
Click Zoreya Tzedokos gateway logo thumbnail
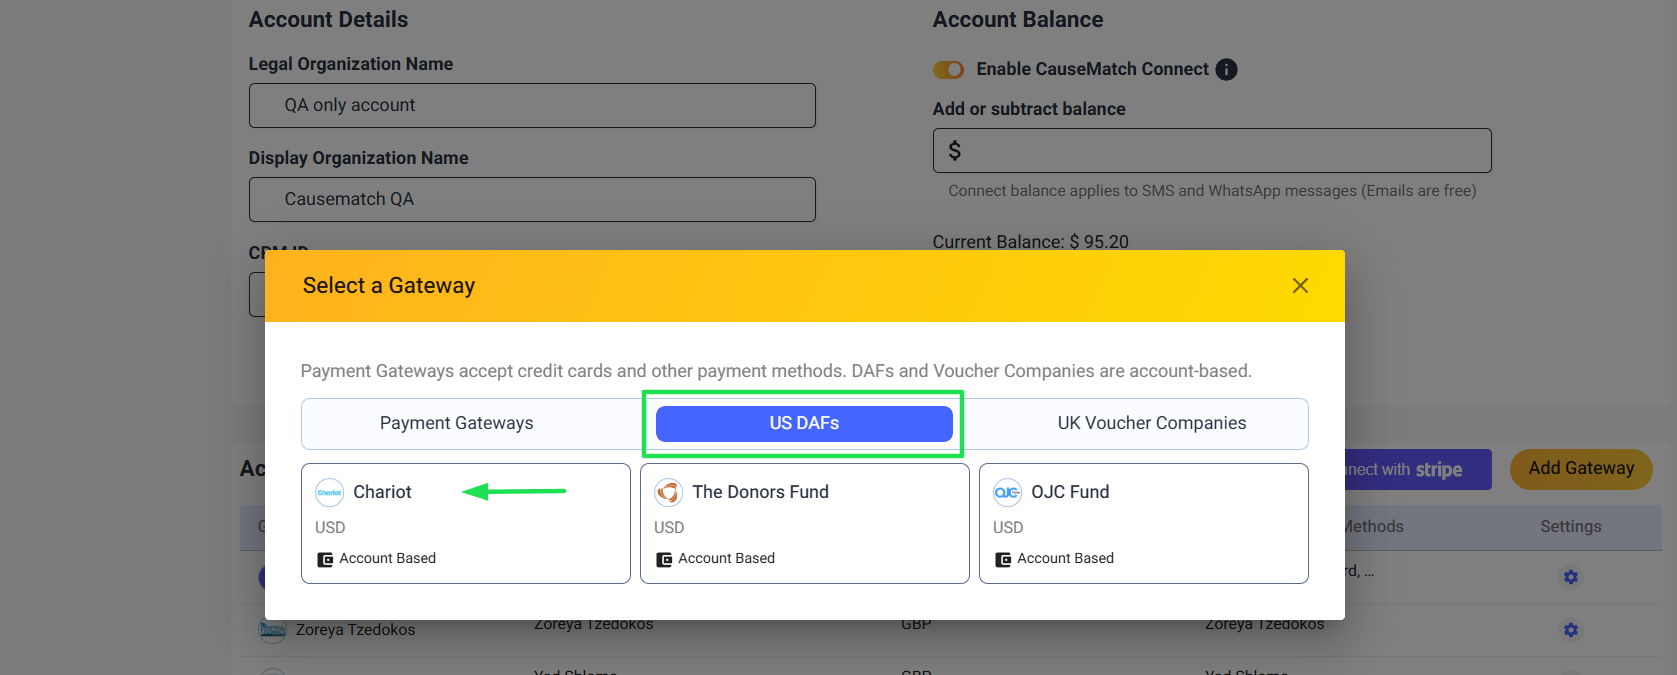click(x=272, y=629)
